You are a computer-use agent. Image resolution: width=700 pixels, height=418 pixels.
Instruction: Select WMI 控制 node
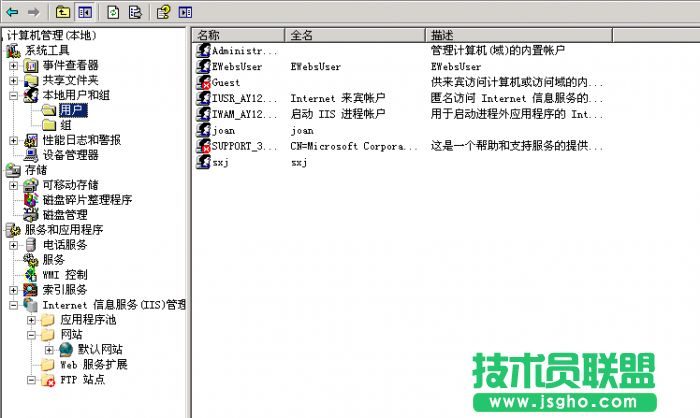click(x=65, y=275)
